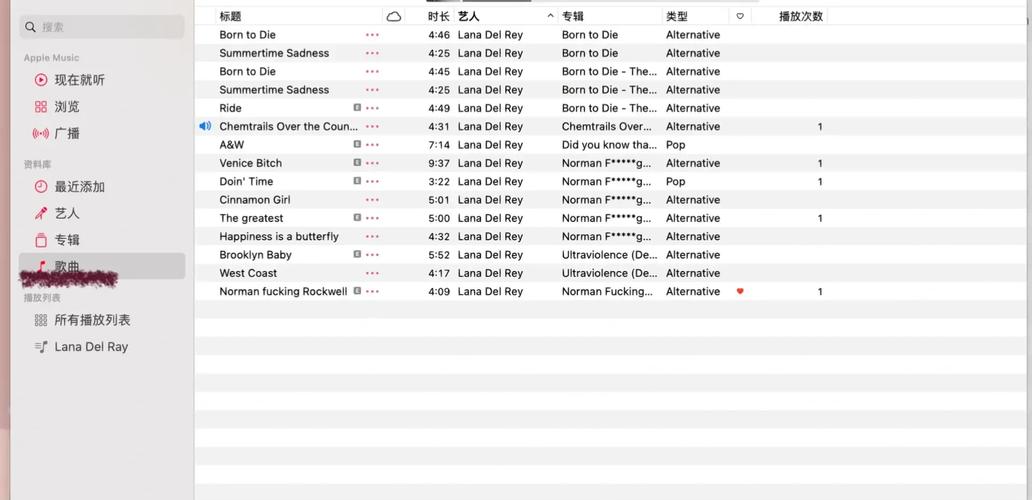
Task: Open options dots for West Coast
Action: coord(373,274)
